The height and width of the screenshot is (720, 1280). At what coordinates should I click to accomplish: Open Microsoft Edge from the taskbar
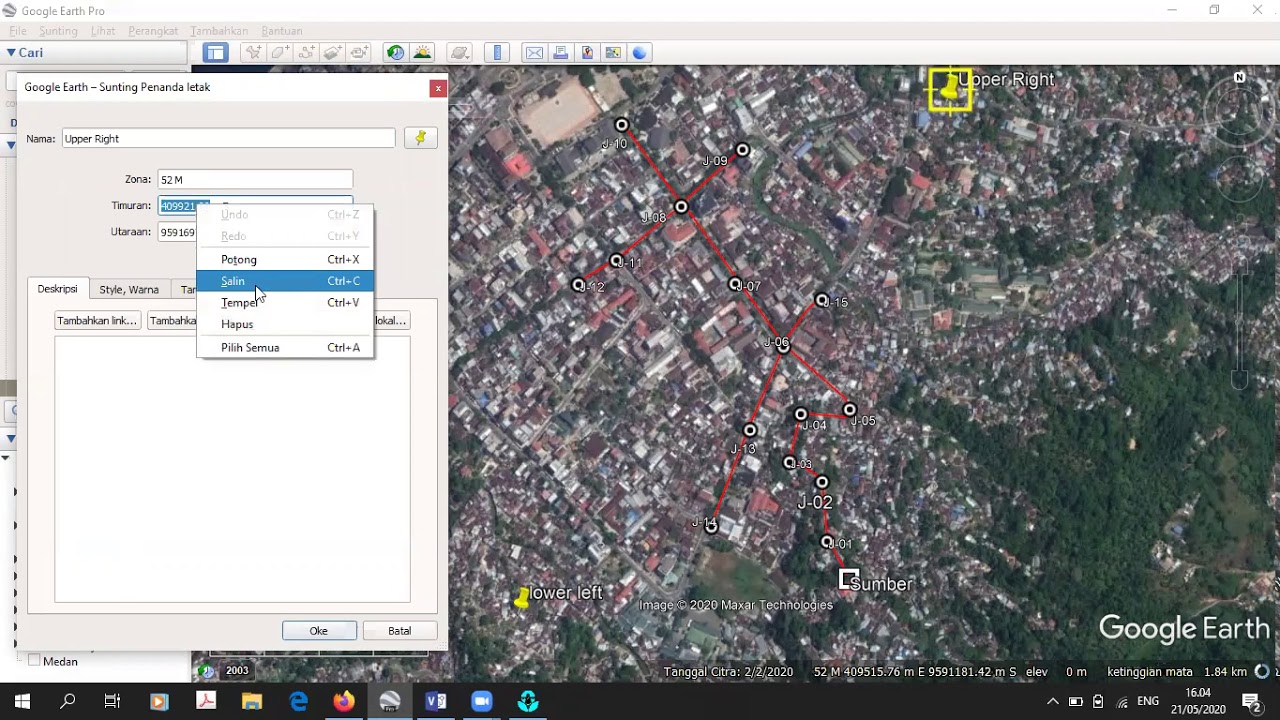click(x=298, y=702)
